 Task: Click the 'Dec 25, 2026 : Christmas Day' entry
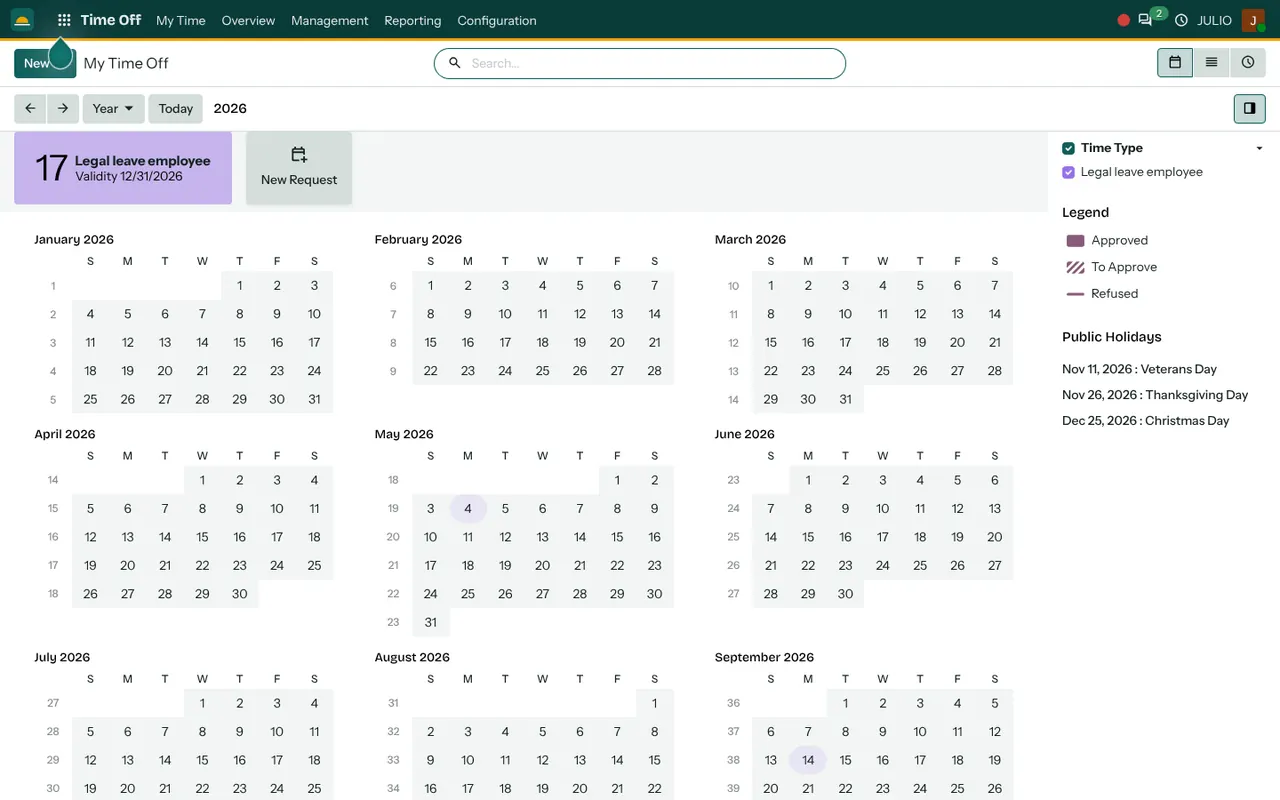(x=1146, y=421)
